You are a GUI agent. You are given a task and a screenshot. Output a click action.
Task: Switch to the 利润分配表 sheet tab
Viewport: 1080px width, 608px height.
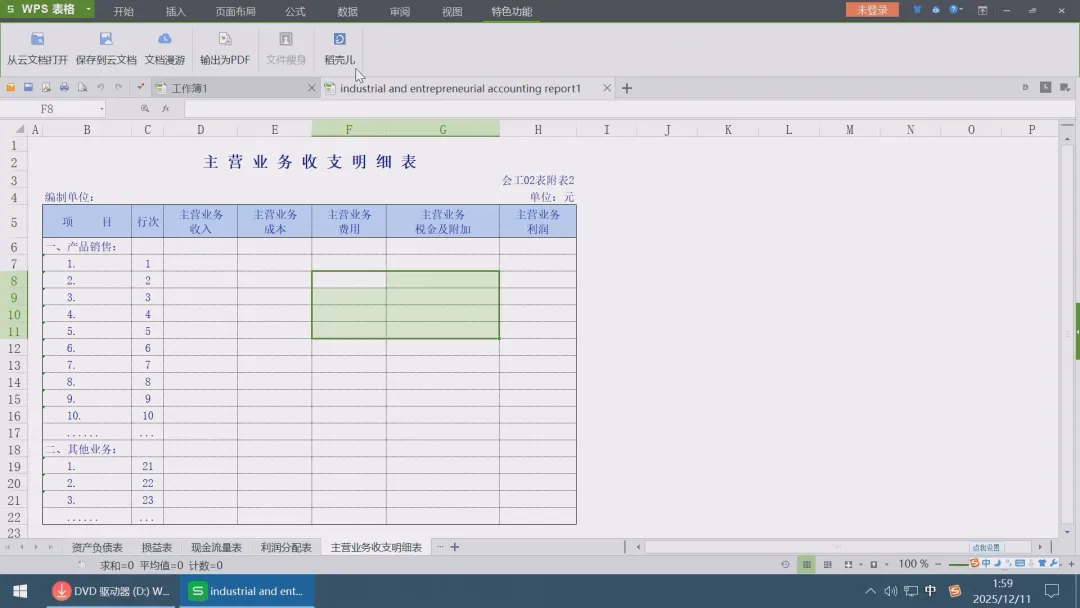[x=286, y=547]
